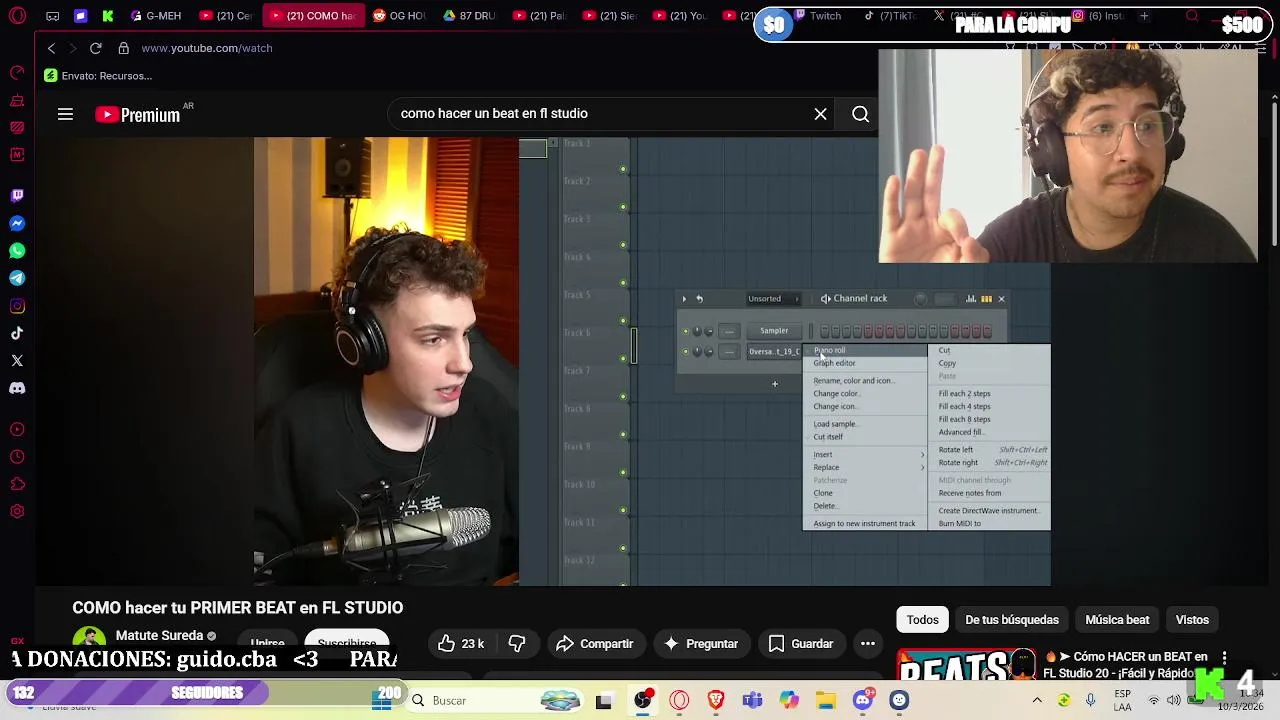Select the Todos filter chip
The image size is (1280, 720).
point(922,620)
